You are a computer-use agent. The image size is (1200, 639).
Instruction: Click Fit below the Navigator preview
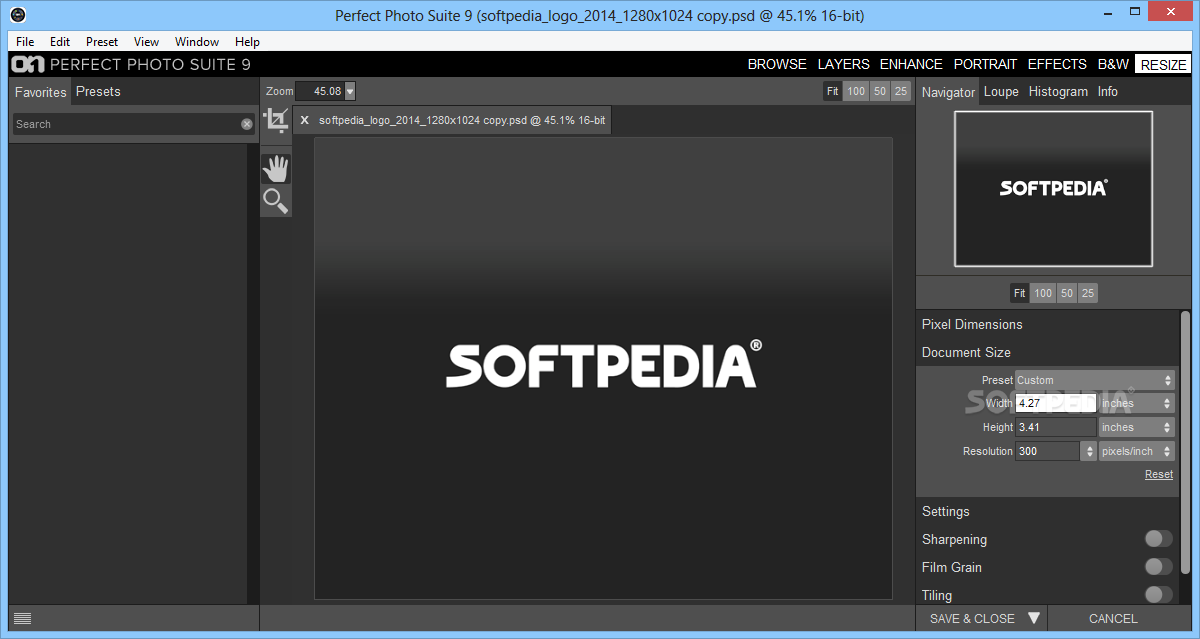(1019, 293)
